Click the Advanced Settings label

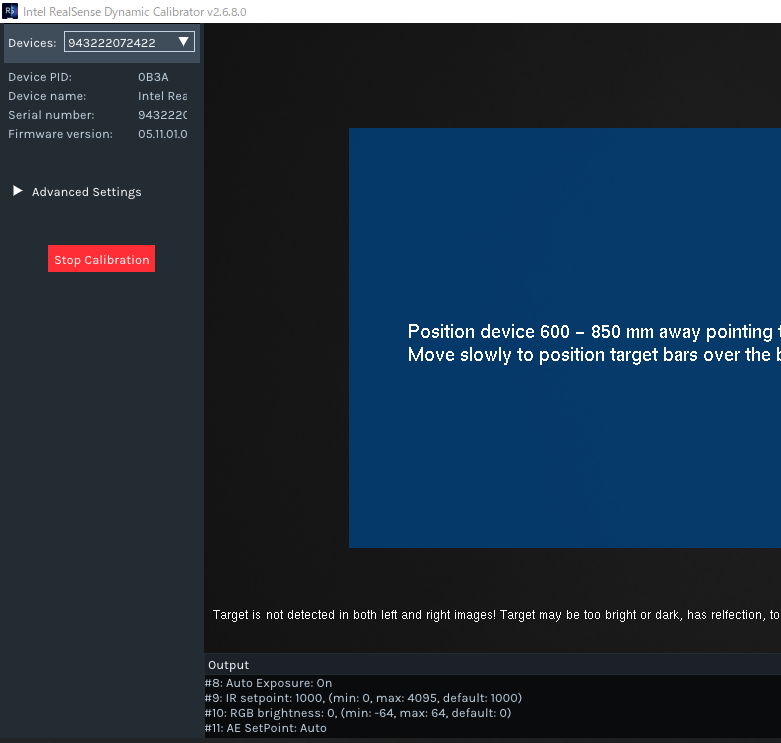(87, 192)
